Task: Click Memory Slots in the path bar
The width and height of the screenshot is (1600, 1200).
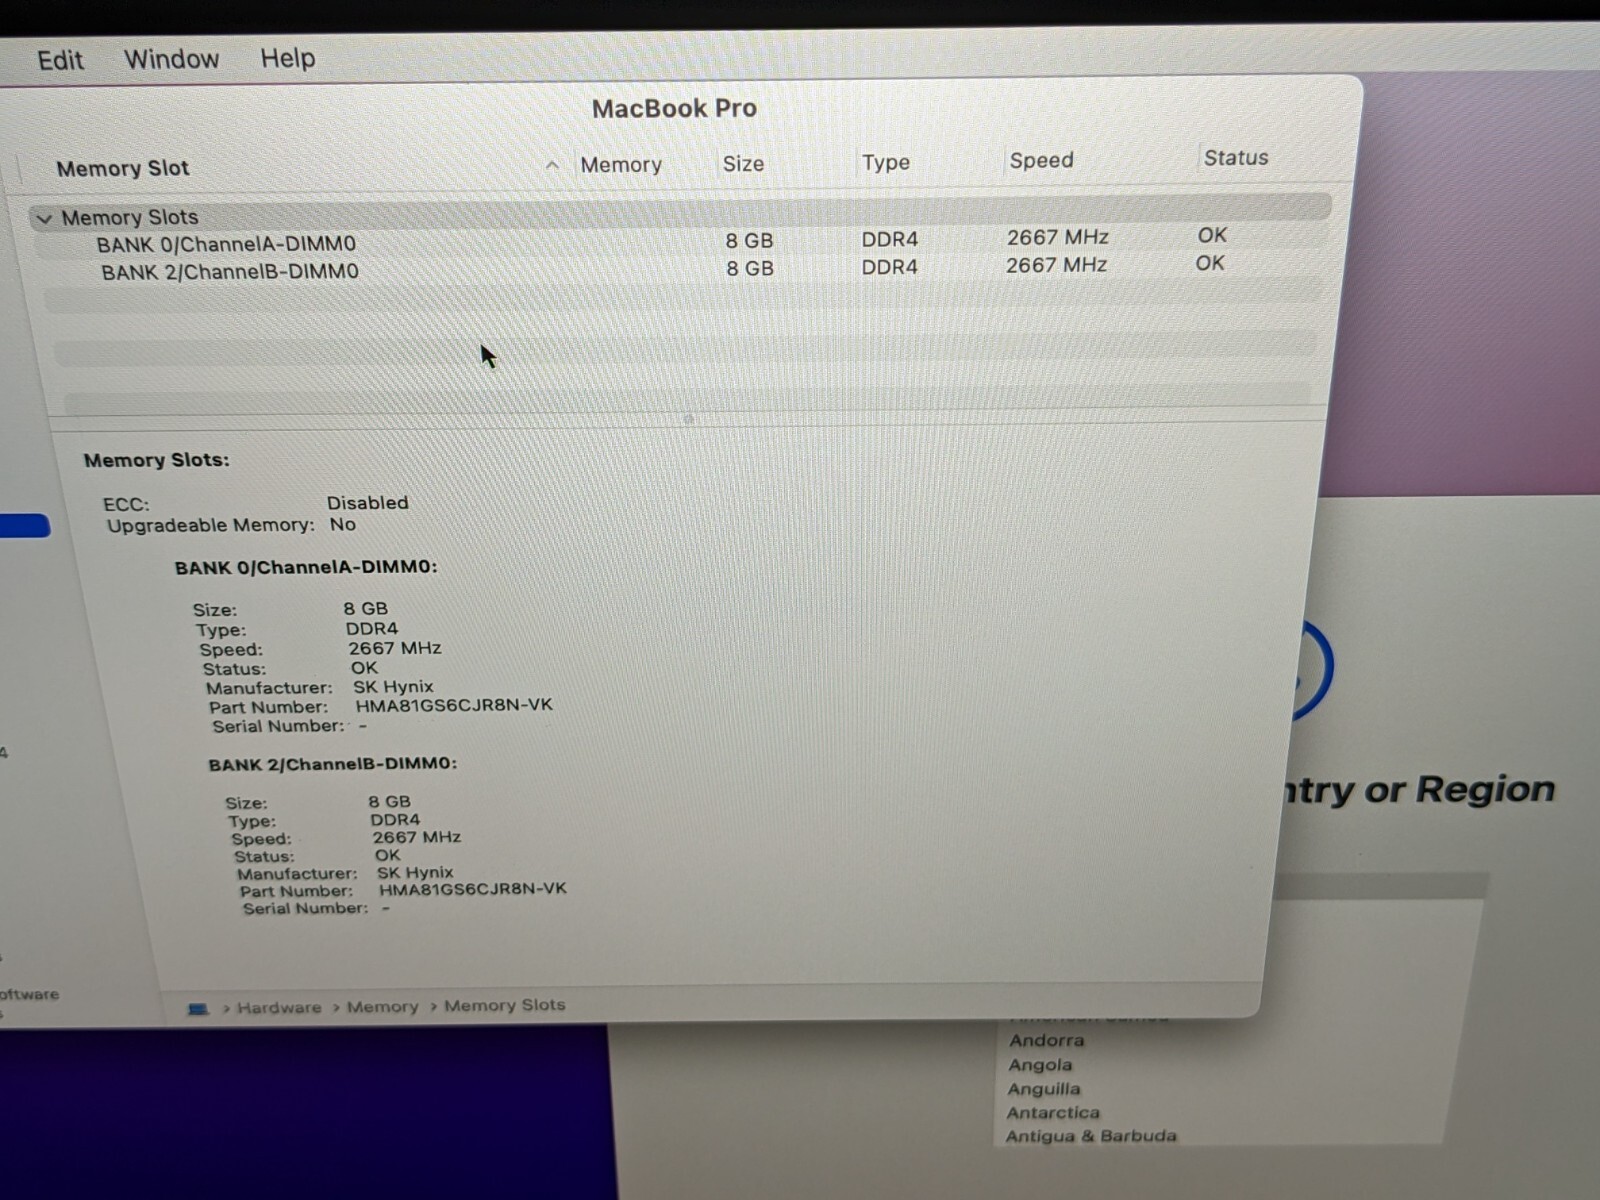Action: pyautogui.click(x=505, y=1005)
